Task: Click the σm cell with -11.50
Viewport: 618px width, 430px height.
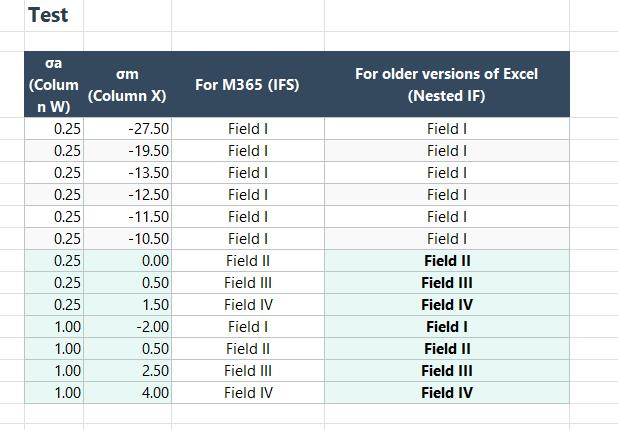Action: coord(127,217)
